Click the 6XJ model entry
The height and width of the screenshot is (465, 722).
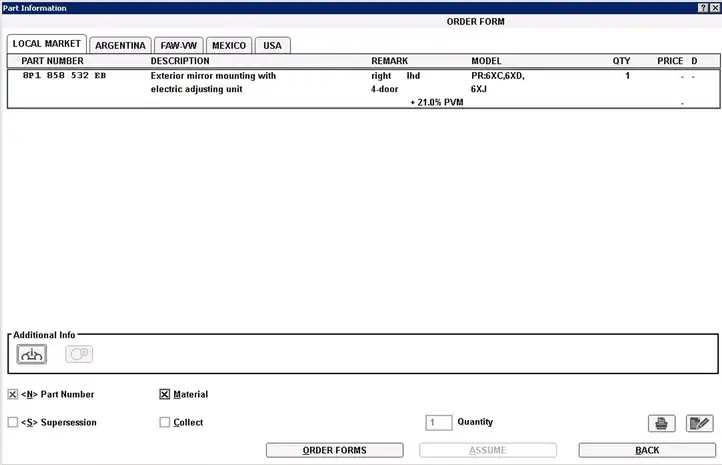click(479, 89)
